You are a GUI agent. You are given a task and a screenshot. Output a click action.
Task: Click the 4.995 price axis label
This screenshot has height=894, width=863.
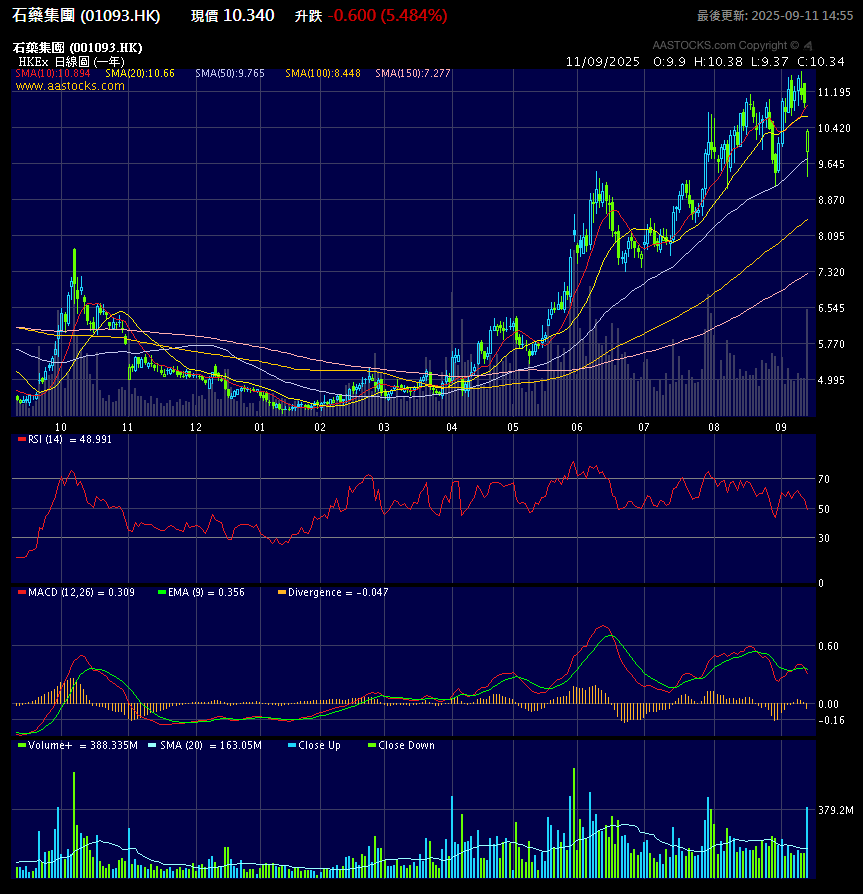(x=831, y=380)
